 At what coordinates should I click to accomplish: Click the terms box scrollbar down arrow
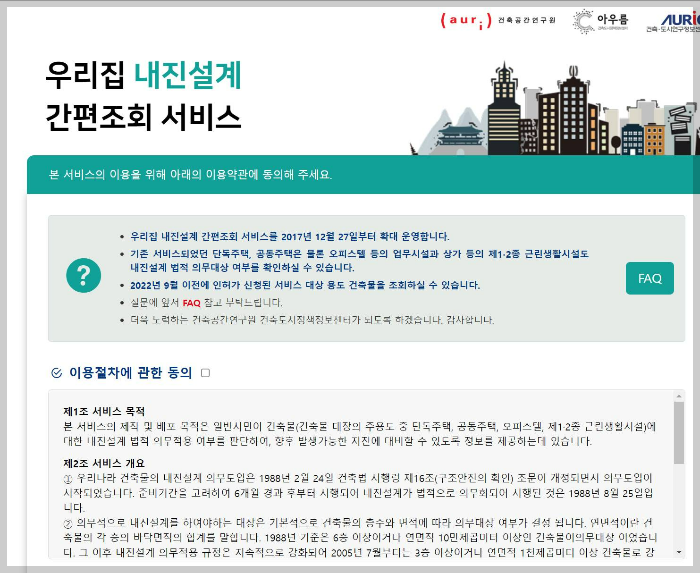pos(679,552)
